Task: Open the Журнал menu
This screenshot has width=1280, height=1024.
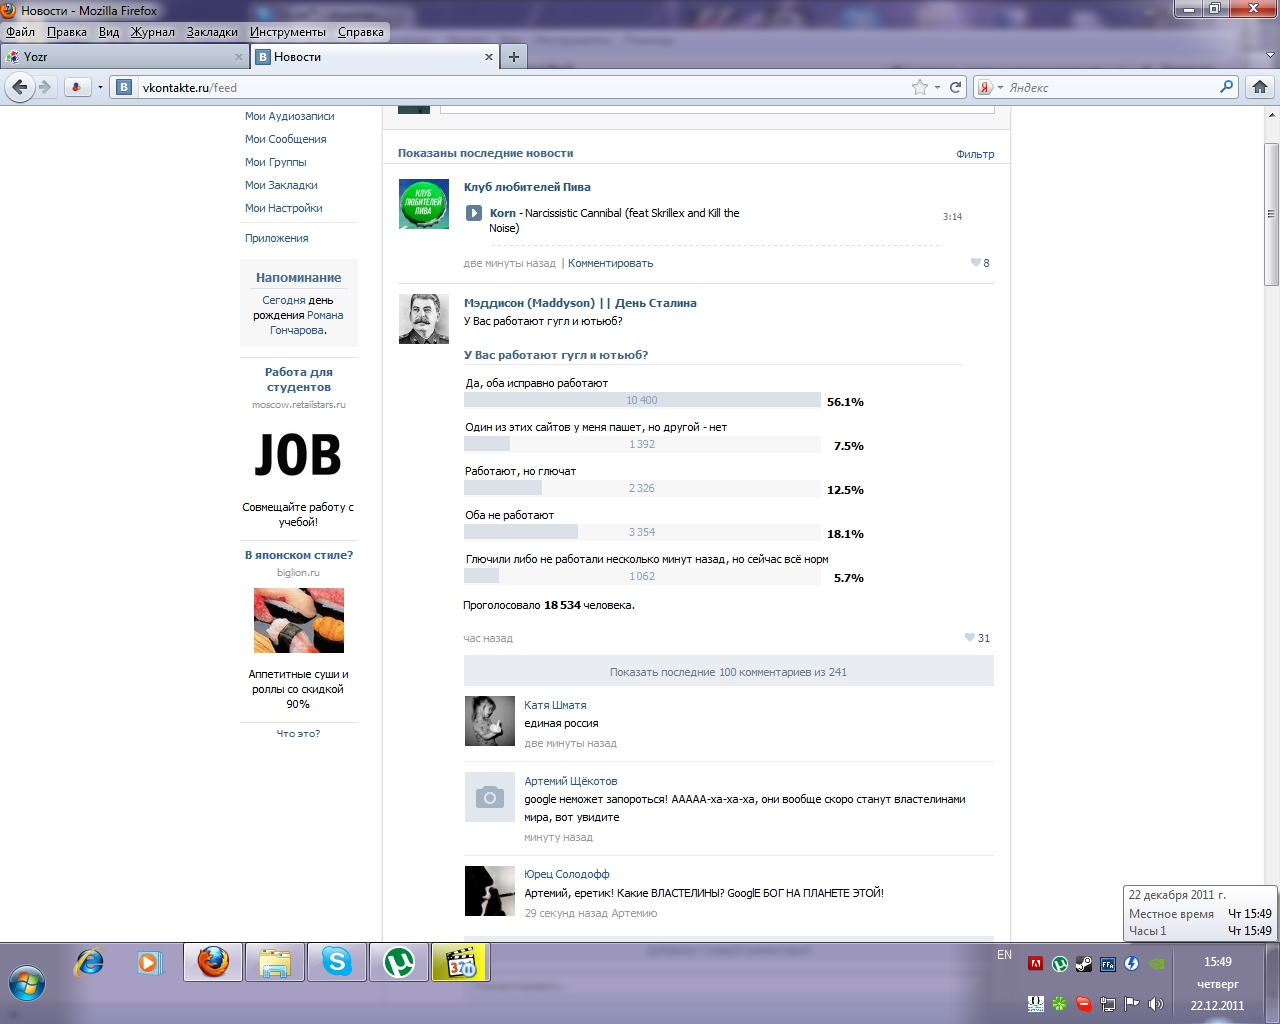Action: pyautogui.click(x=153, y=32)
